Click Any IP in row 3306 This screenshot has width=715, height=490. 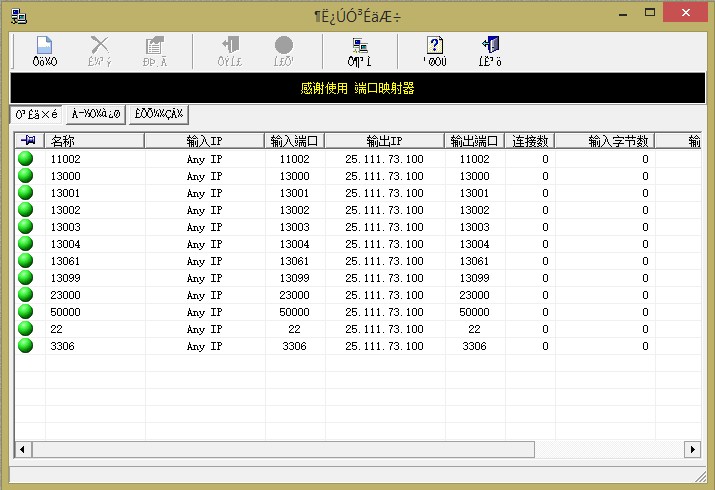pos(204,346)
